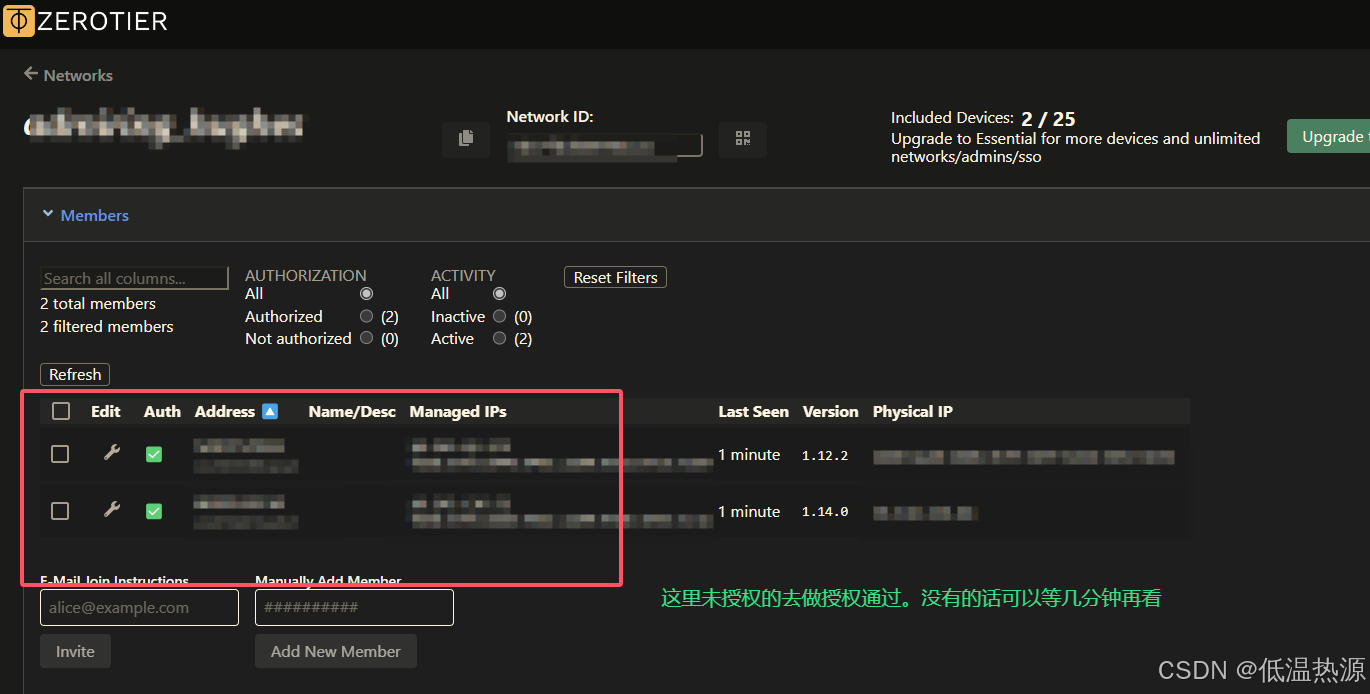Click the Version column header
This screenshot has width=1370, height=694.
click(x=830, y=411)
